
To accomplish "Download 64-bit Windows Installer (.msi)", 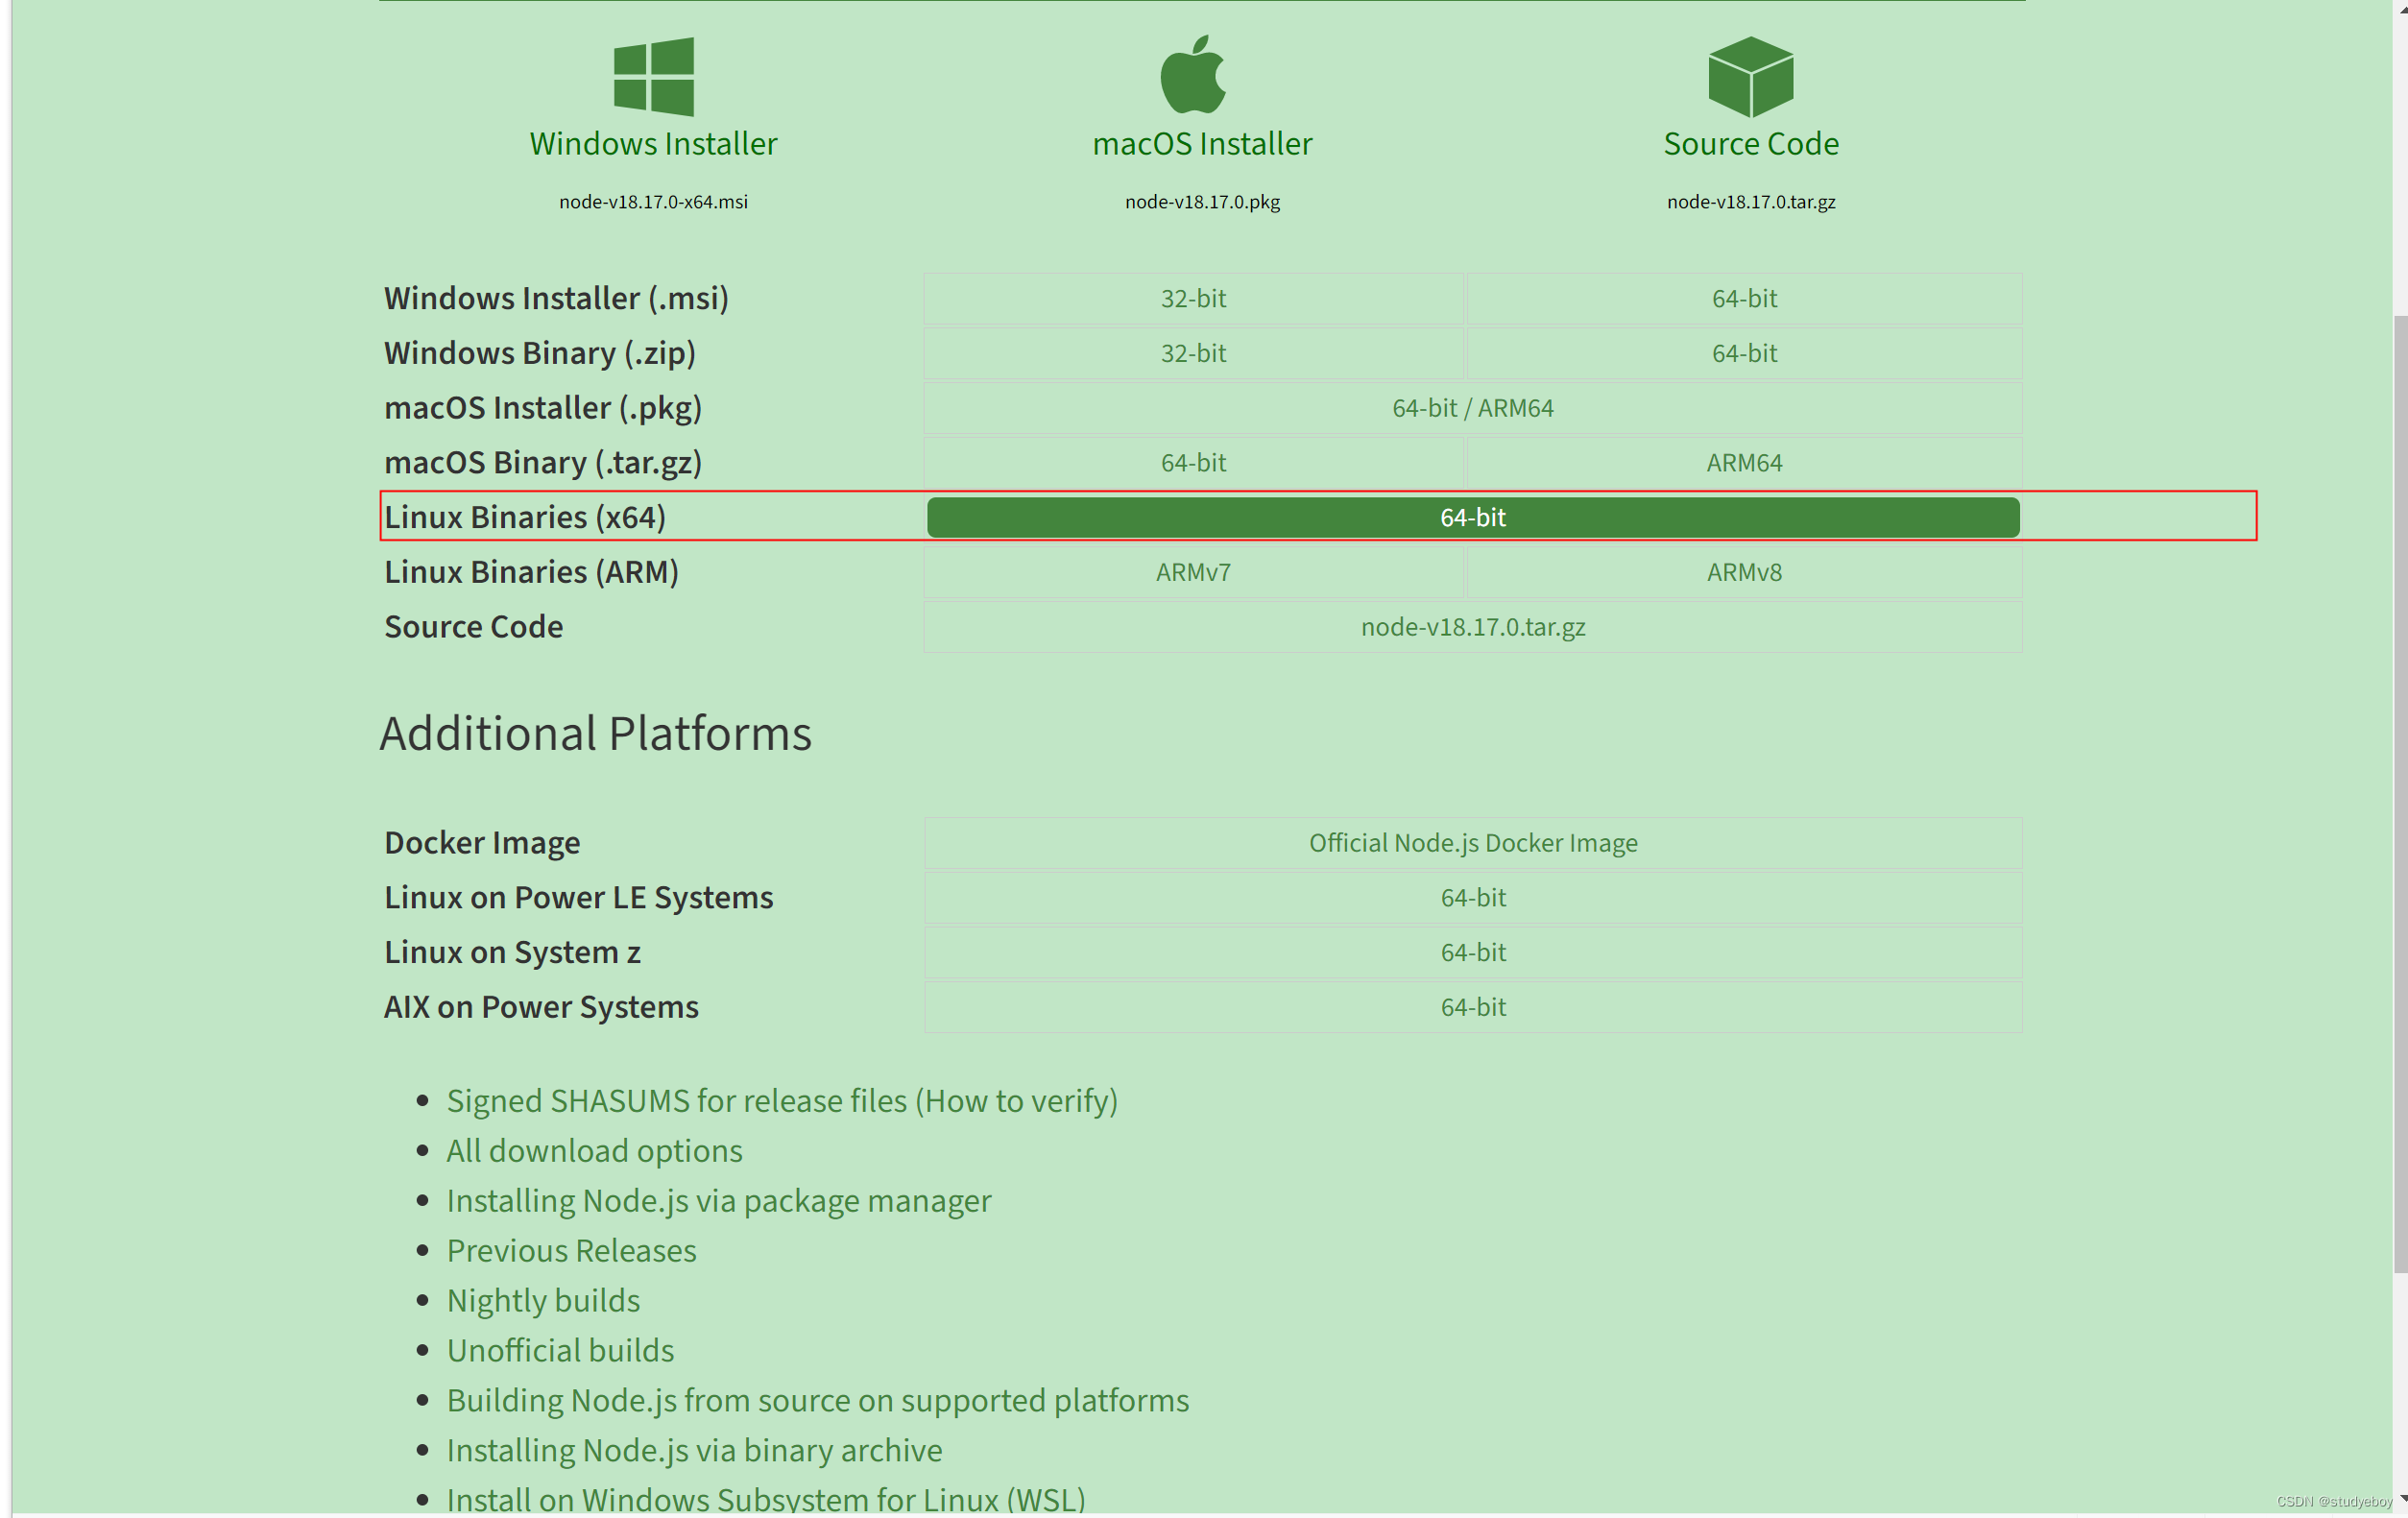I will tap(1744, 299).
